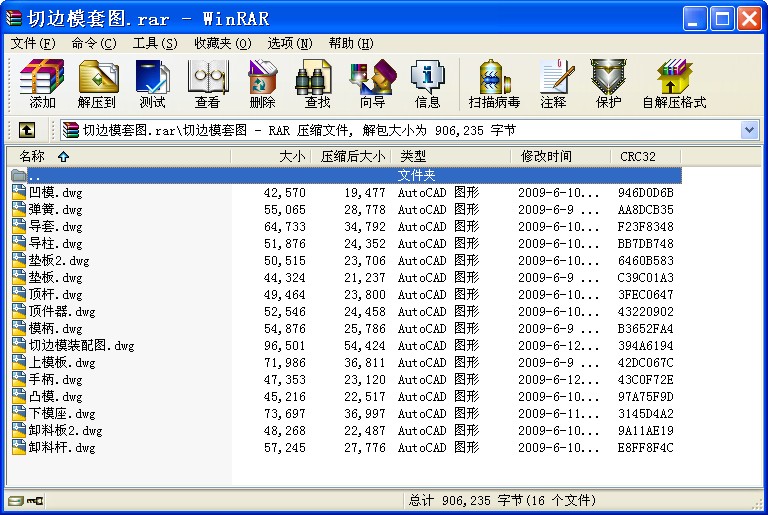Image resolution: width=768 pixels, height=515 pixels.
Task: Select file 卸料板2.dwg
Action: coord(65,430)
